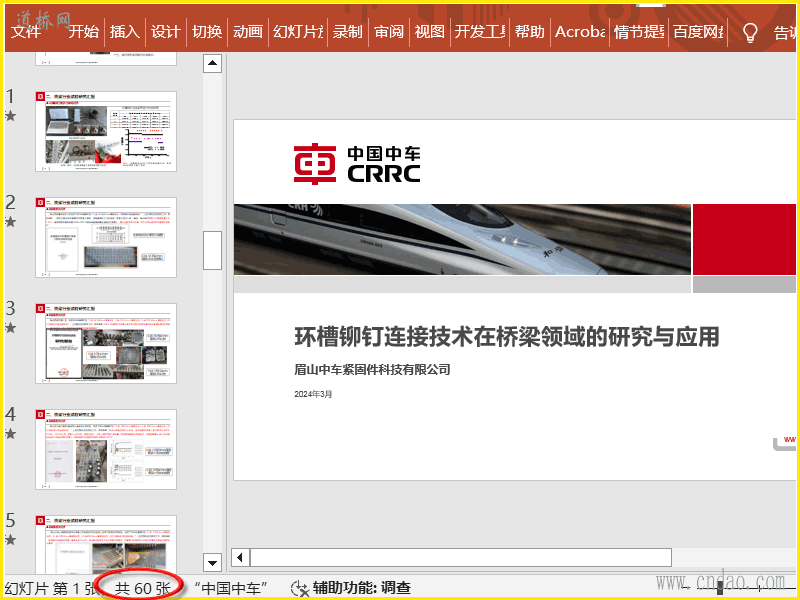Click the CRRC logo on the slide
Image resolution: width=800 pixels, height=600 pixels.
pos(357,164)
